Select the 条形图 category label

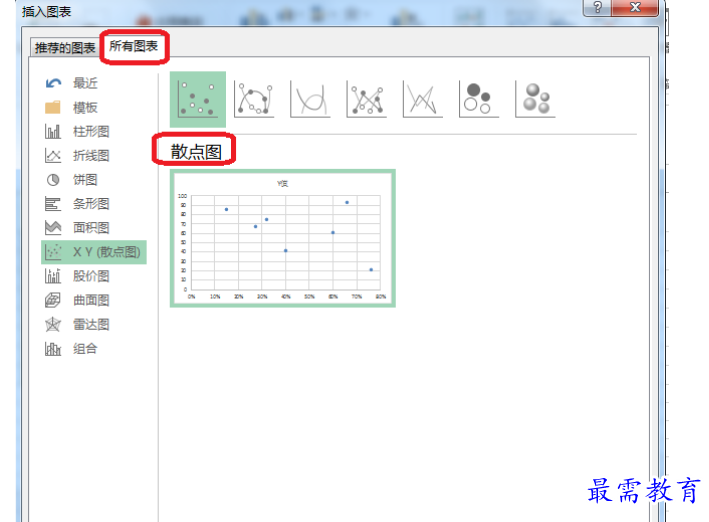click(x=91, y=204)
